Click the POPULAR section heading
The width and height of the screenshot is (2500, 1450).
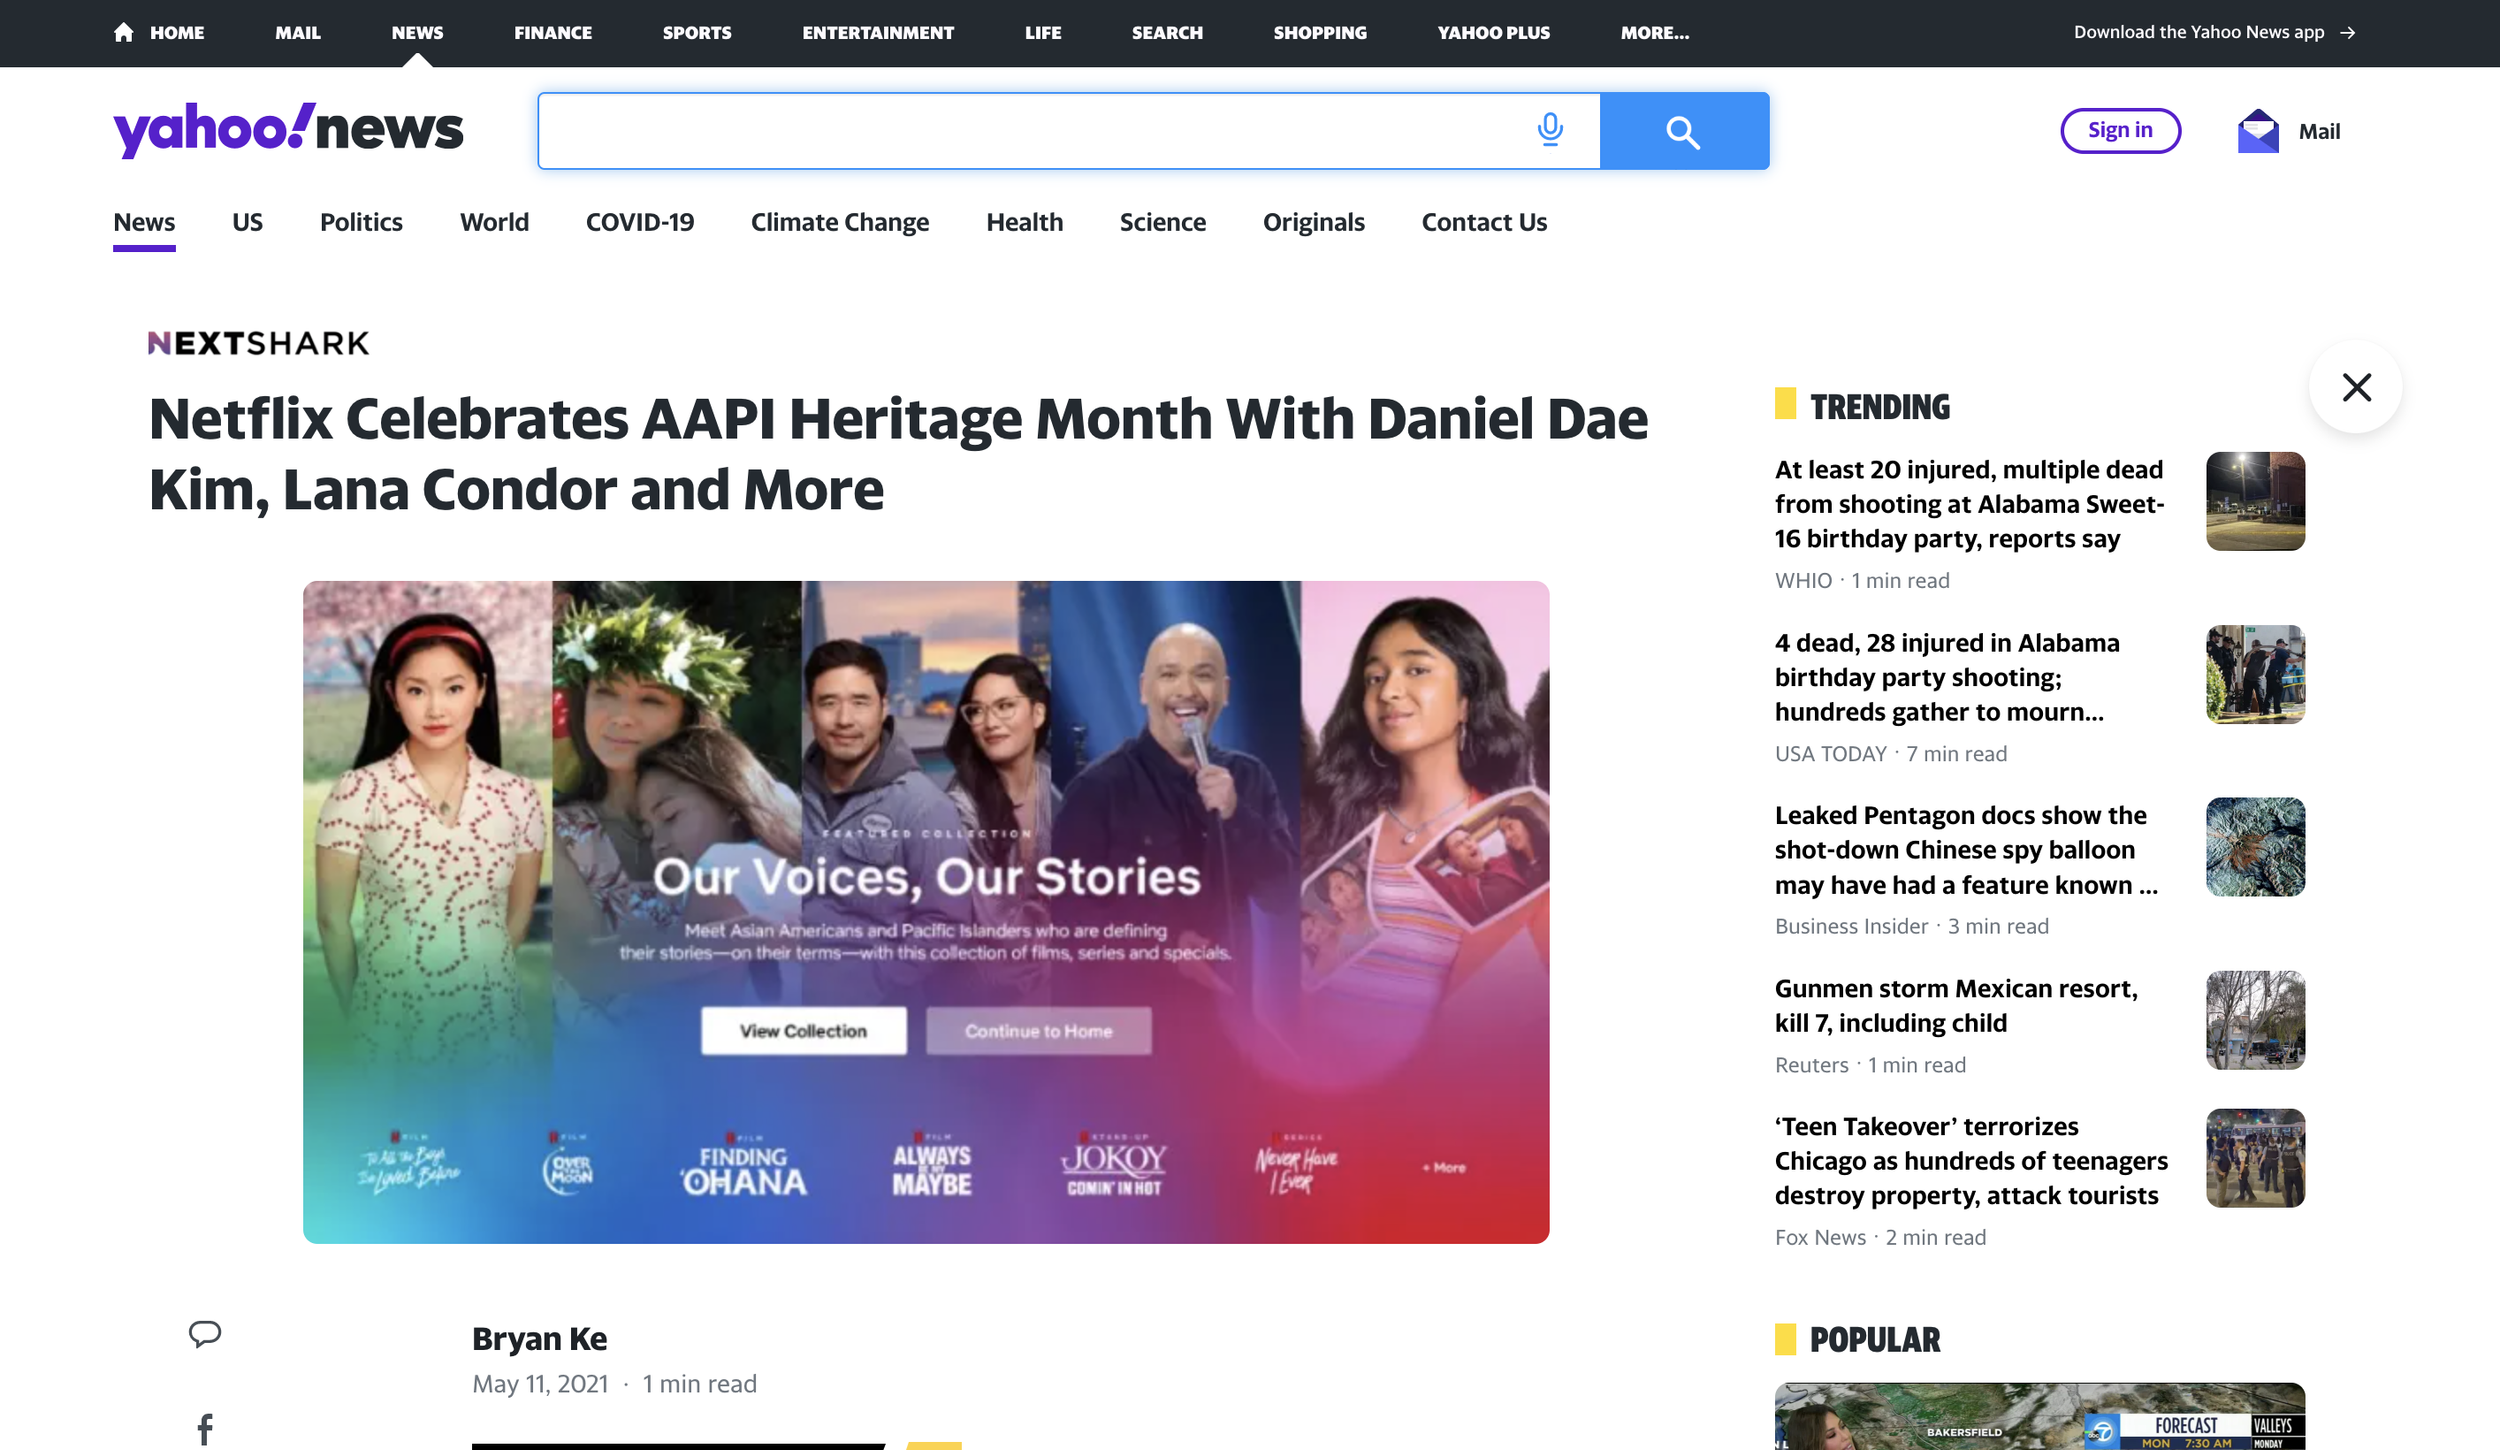pos(1874,1340)
